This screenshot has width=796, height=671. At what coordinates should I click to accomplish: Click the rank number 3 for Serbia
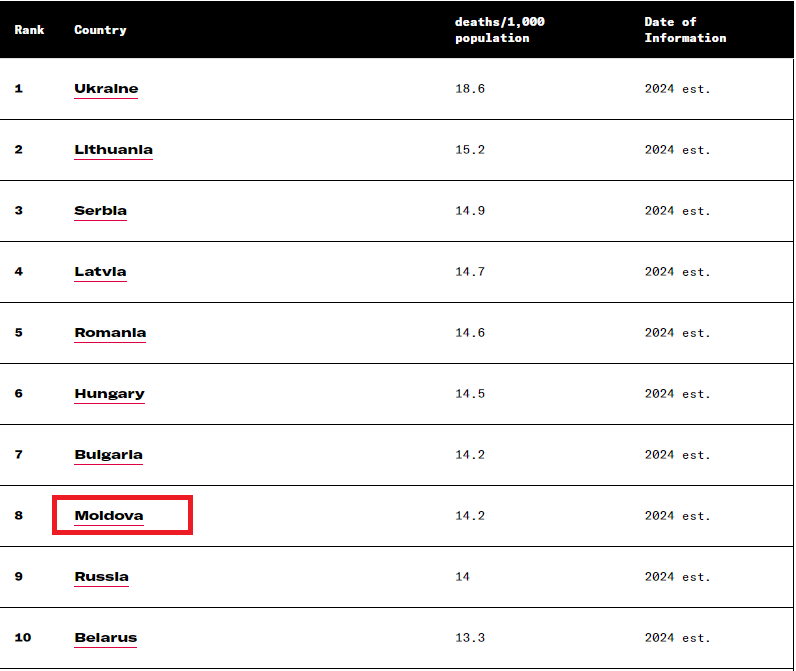tap(18, 211)
